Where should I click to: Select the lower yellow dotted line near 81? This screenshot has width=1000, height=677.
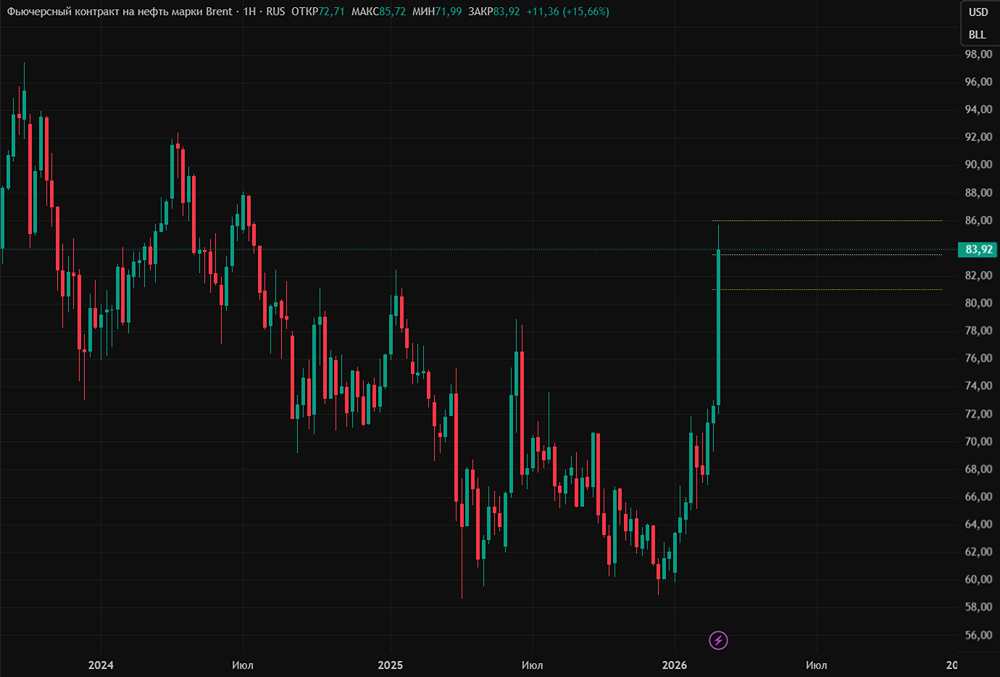pyautogui.click(x=827, y=289)
